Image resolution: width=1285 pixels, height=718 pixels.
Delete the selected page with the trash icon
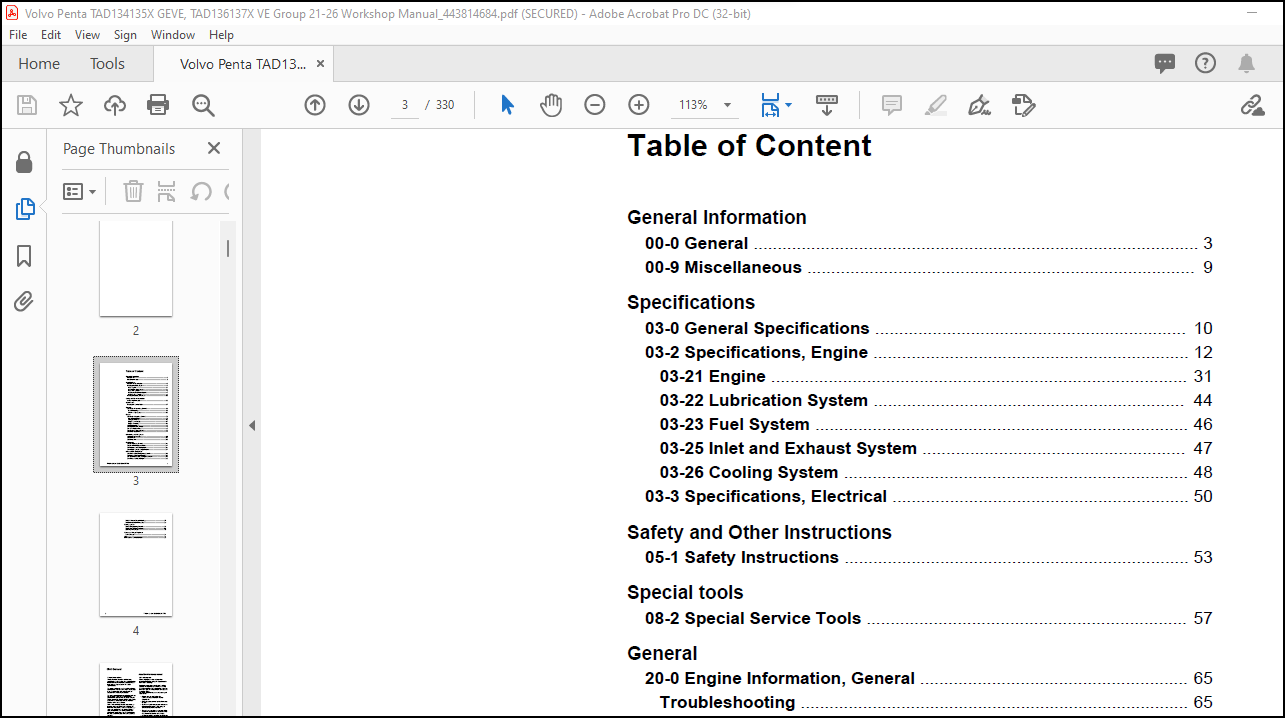(x=133, y=191)
